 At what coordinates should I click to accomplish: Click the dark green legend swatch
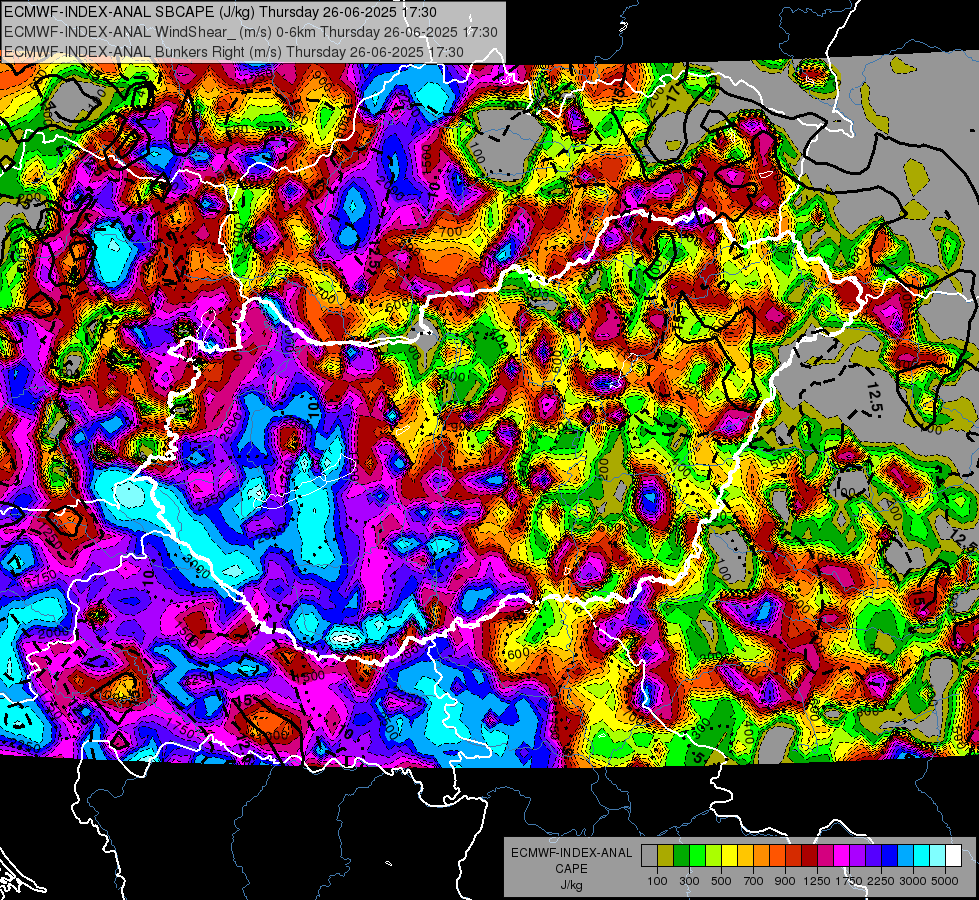[x=681, y=855]
